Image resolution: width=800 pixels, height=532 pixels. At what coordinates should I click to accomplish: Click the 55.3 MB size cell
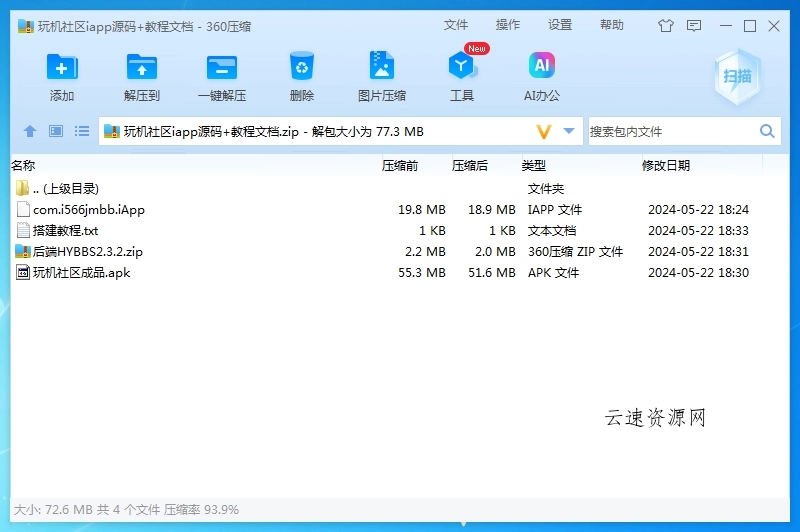pyautogui.click(x=421, y=272)
